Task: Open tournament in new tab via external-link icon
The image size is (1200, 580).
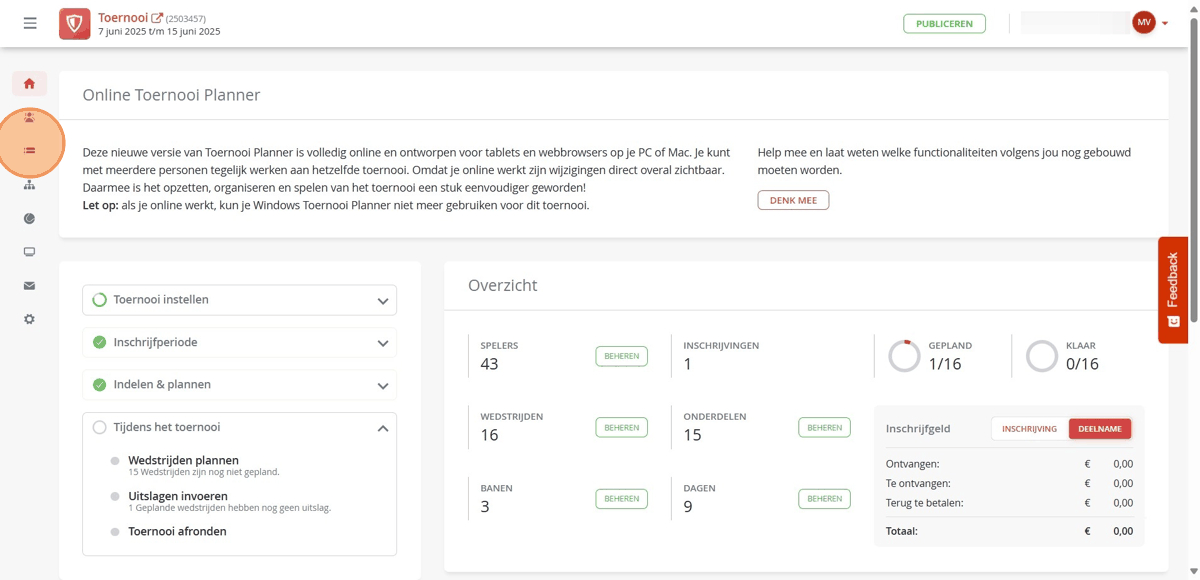Action: [x=157, y=18]
